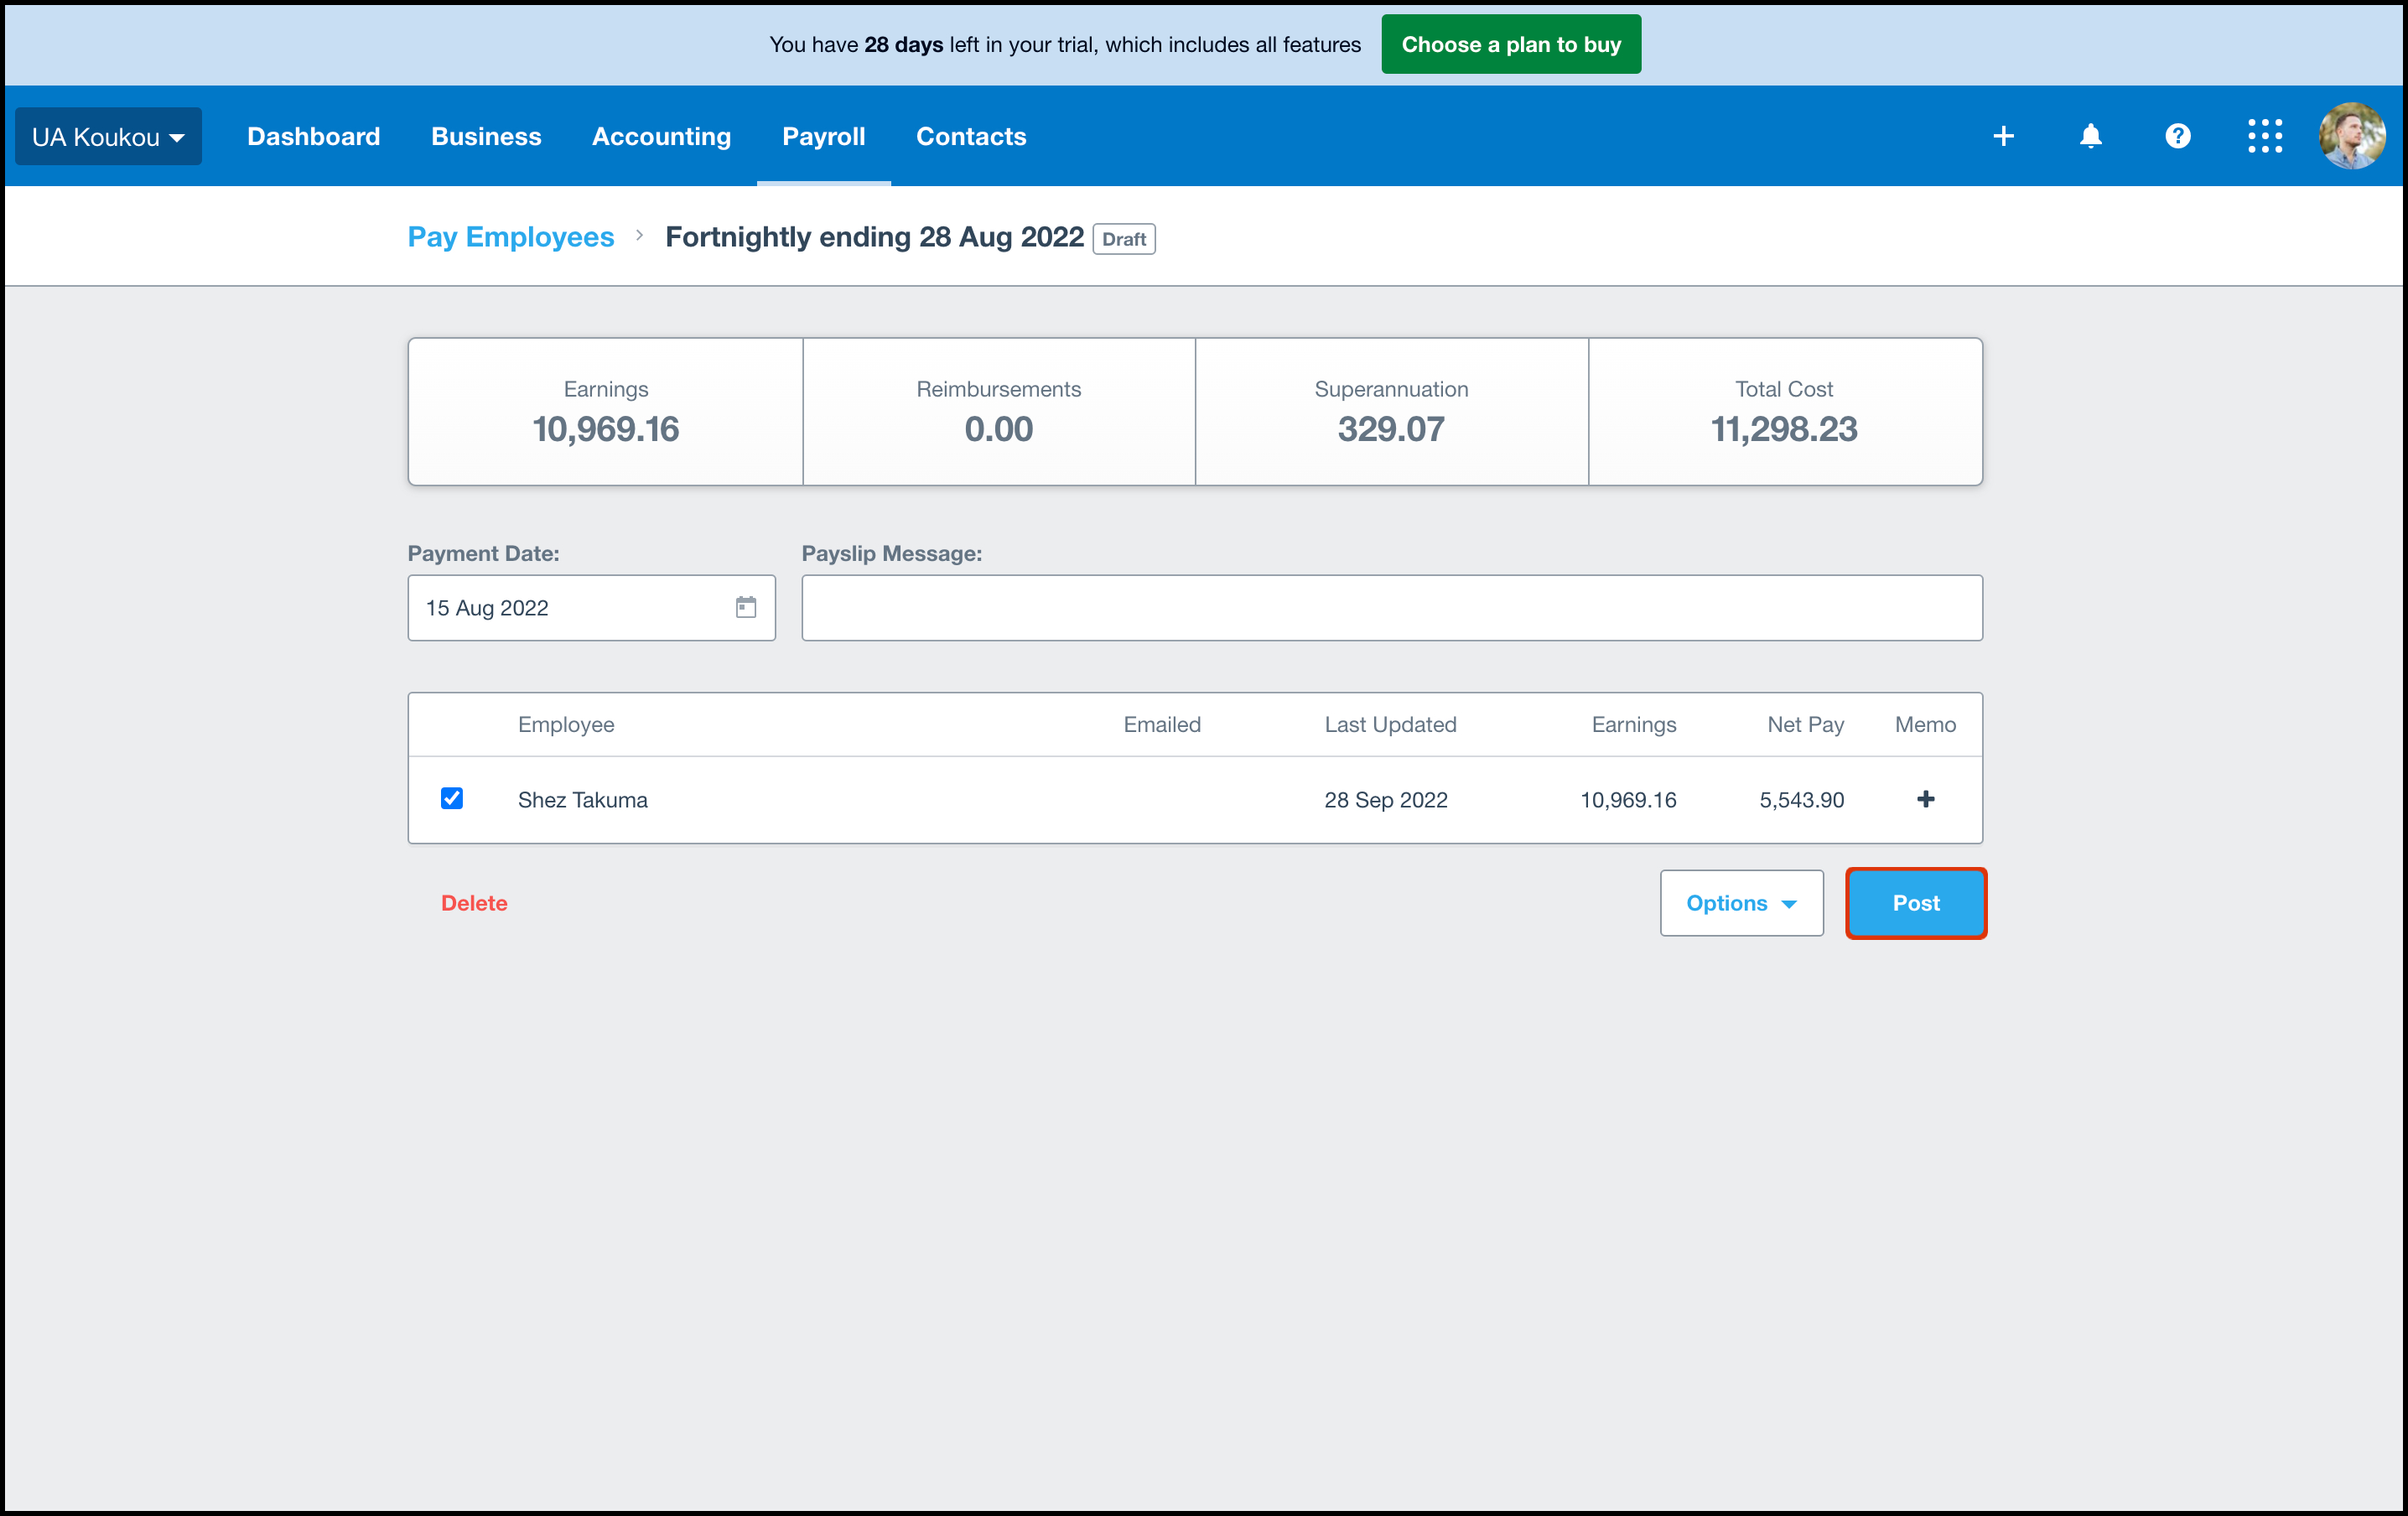Viewport: 2408px width, 1516px height.
Task: Click the profile avatar picture
Action: (2352, 136)
